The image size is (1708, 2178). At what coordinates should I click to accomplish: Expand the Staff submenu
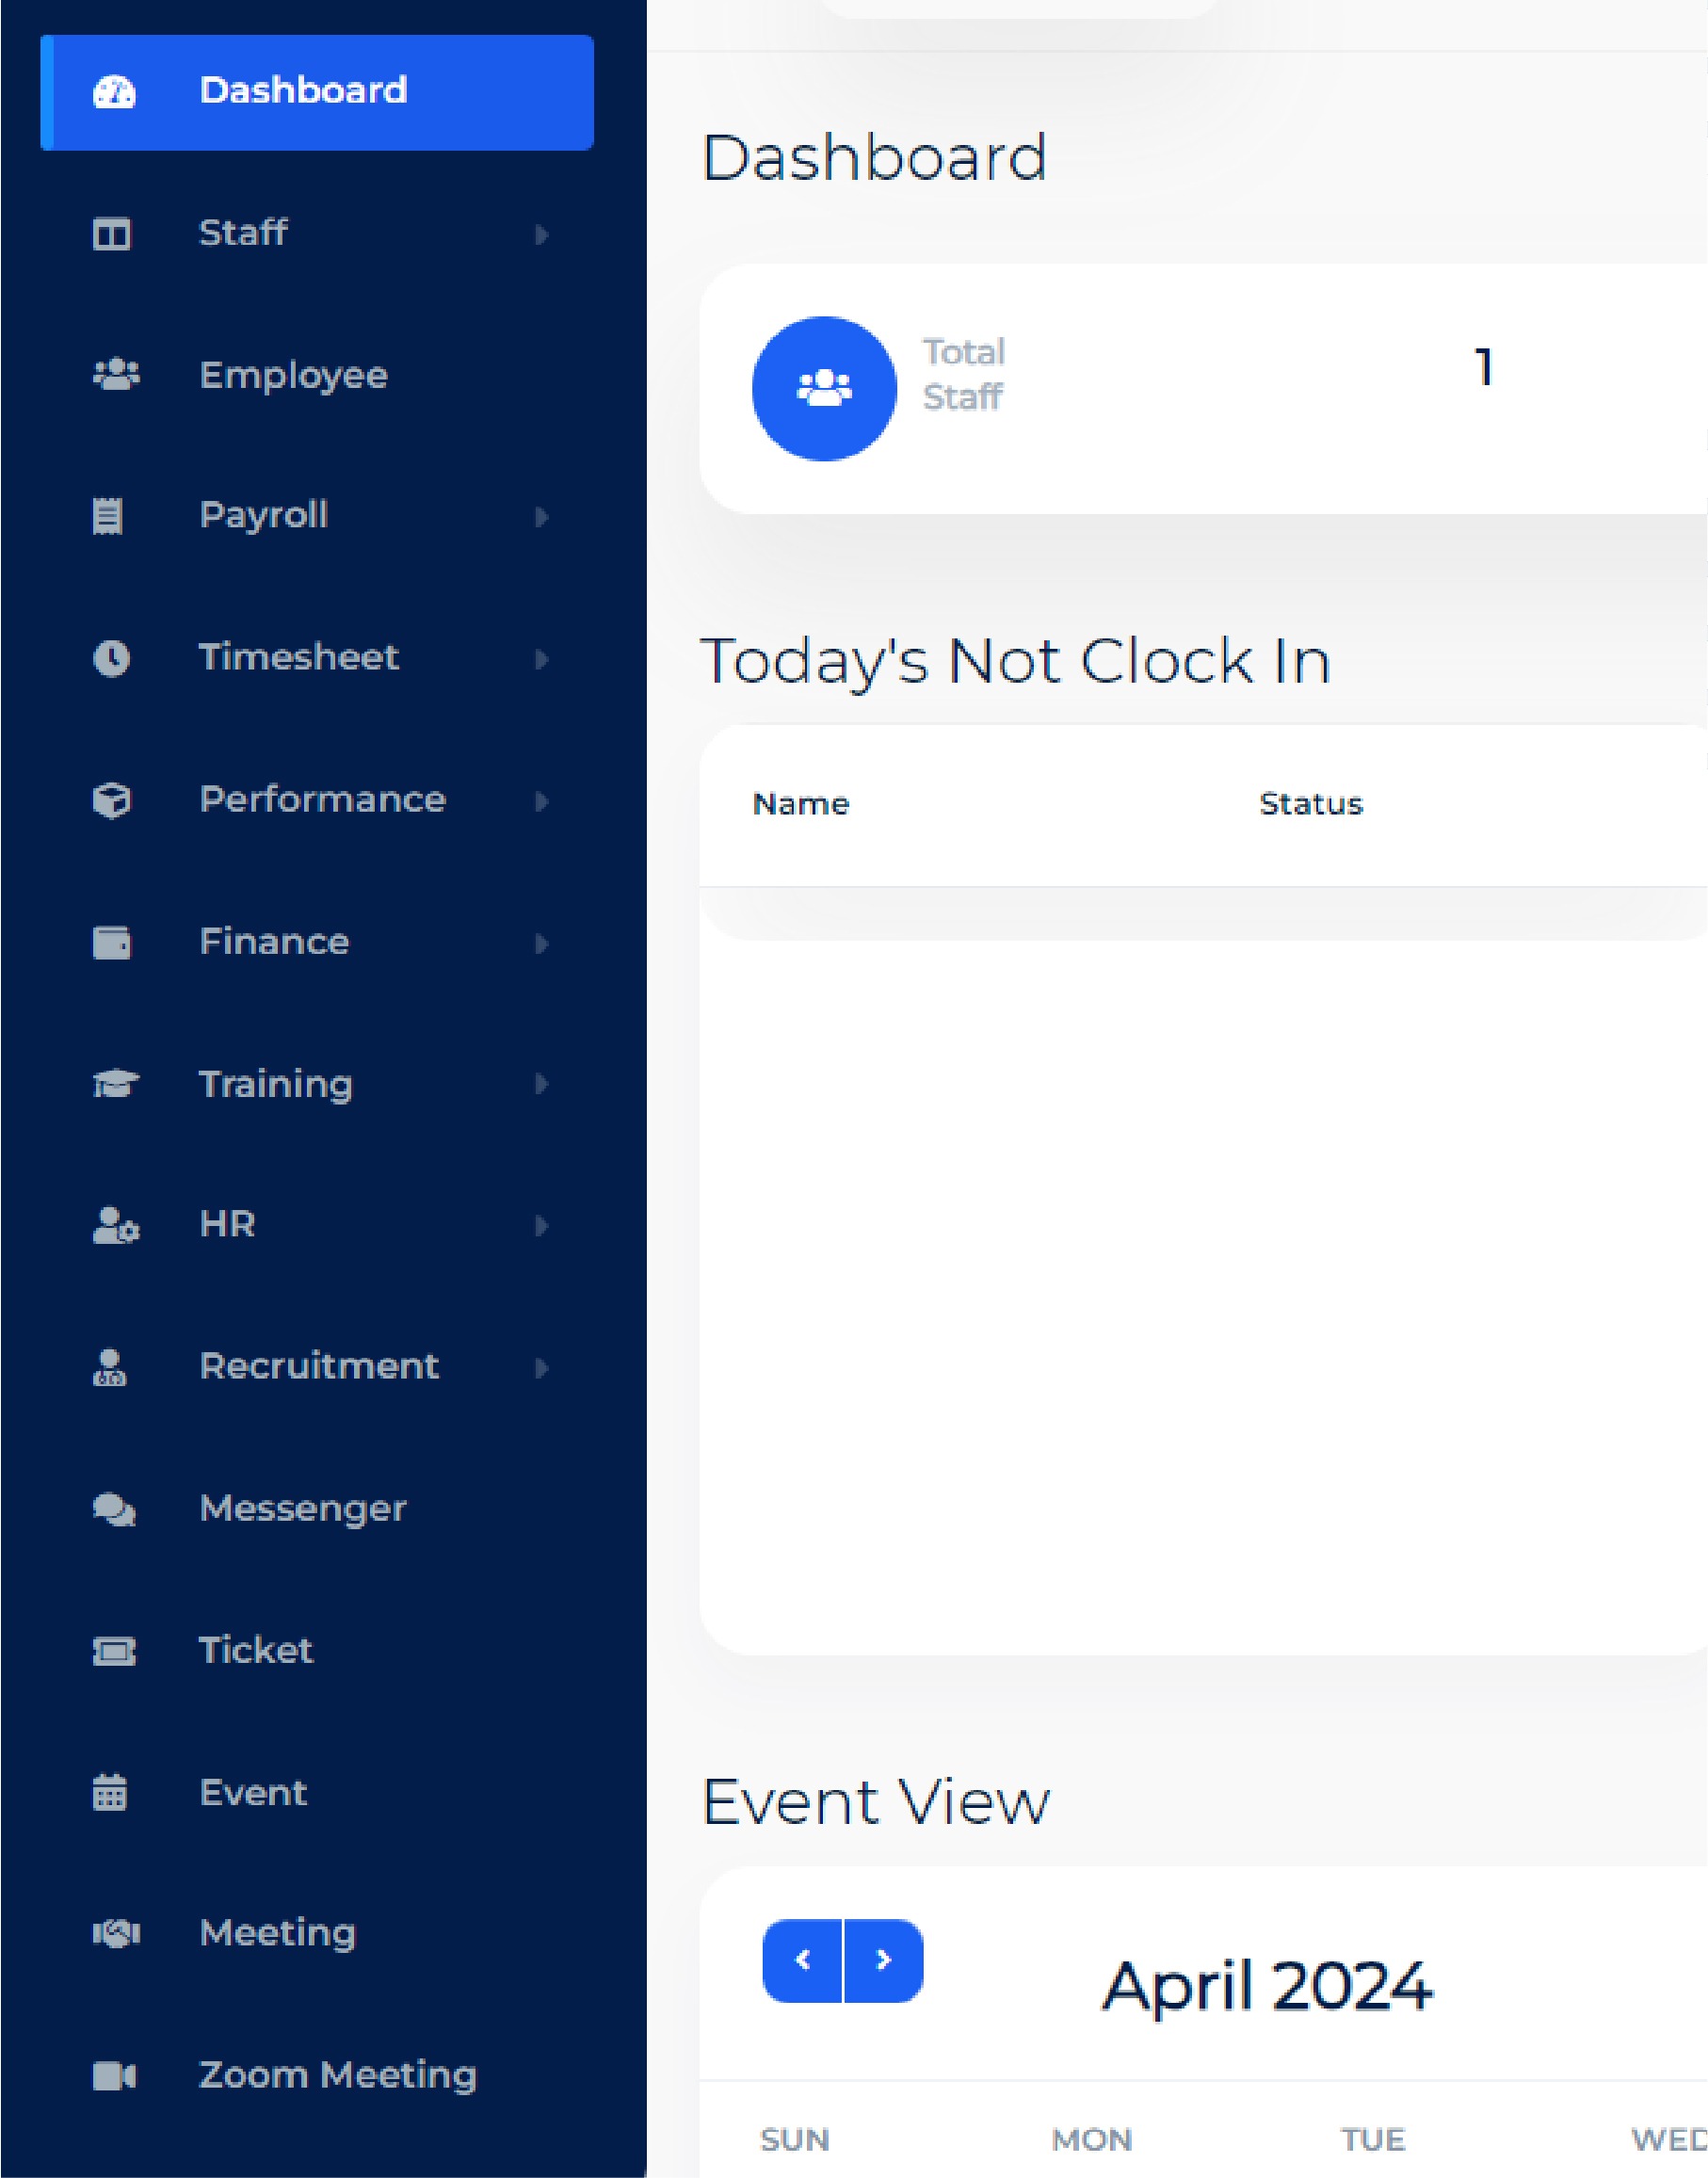click(x=542, y=235)
